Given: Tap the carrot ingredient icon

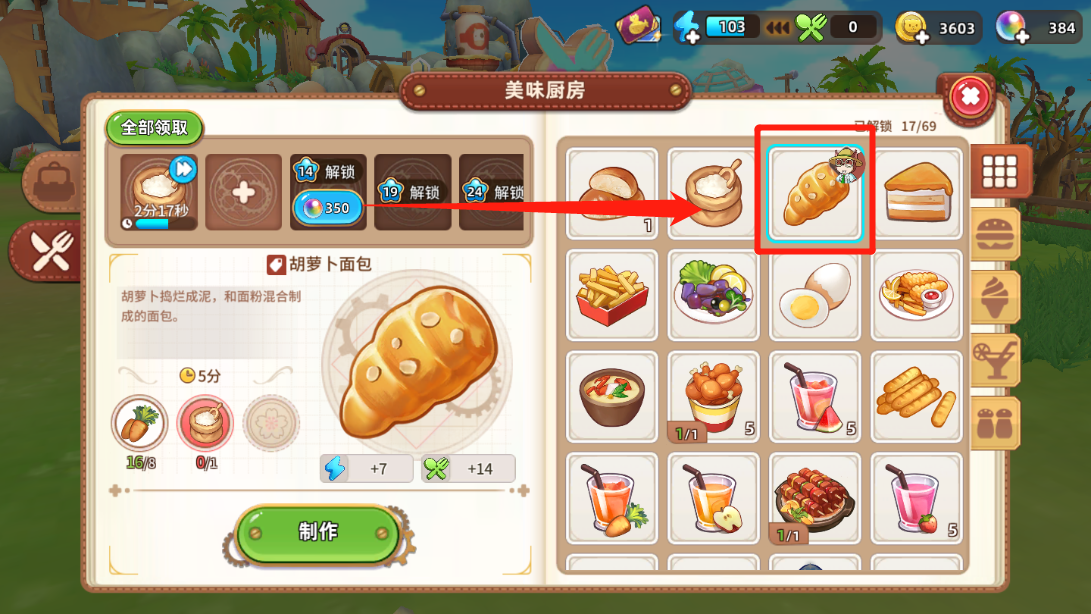Looking at the screenshot, I should click(x=139, y=423).
